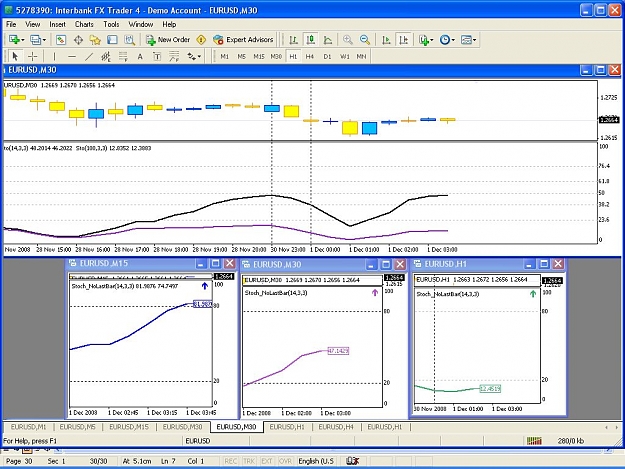Toggle chart auto scroll

tap(386, 40)
